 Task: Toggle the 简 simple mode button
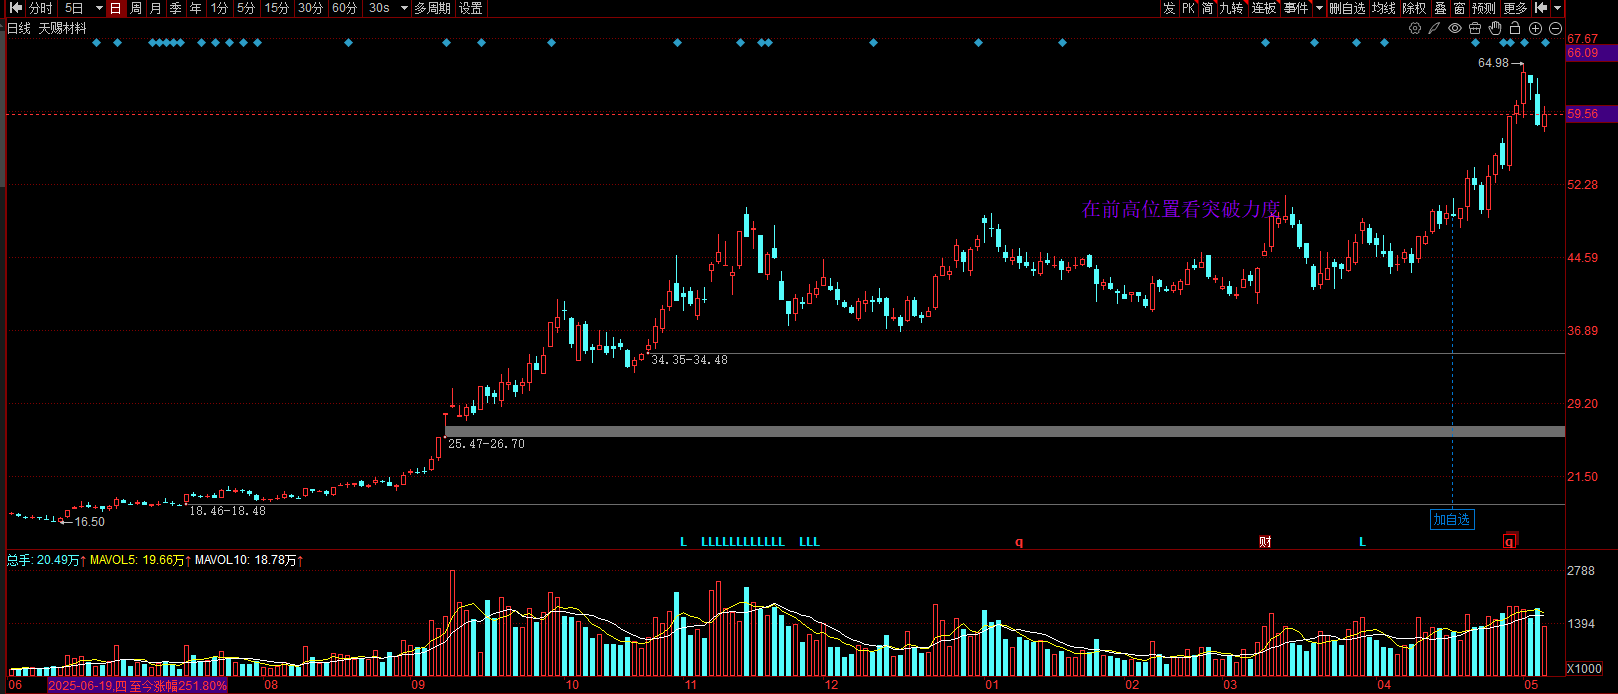[x=1208, y=8]
